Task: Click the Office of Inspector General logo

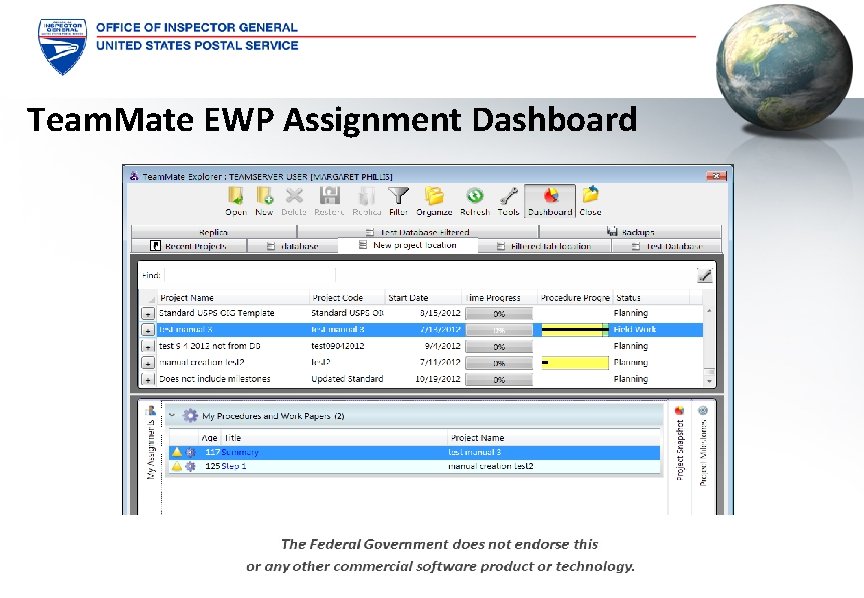Action: pos(62,46)
